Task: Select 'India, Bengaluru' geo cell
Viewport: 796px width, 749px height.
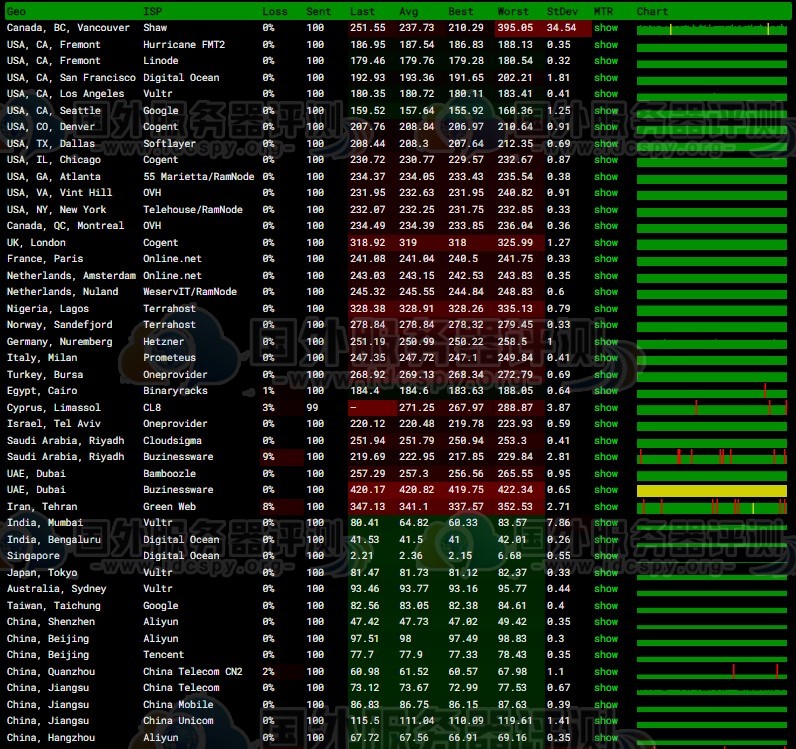Action: coord(53,540)
